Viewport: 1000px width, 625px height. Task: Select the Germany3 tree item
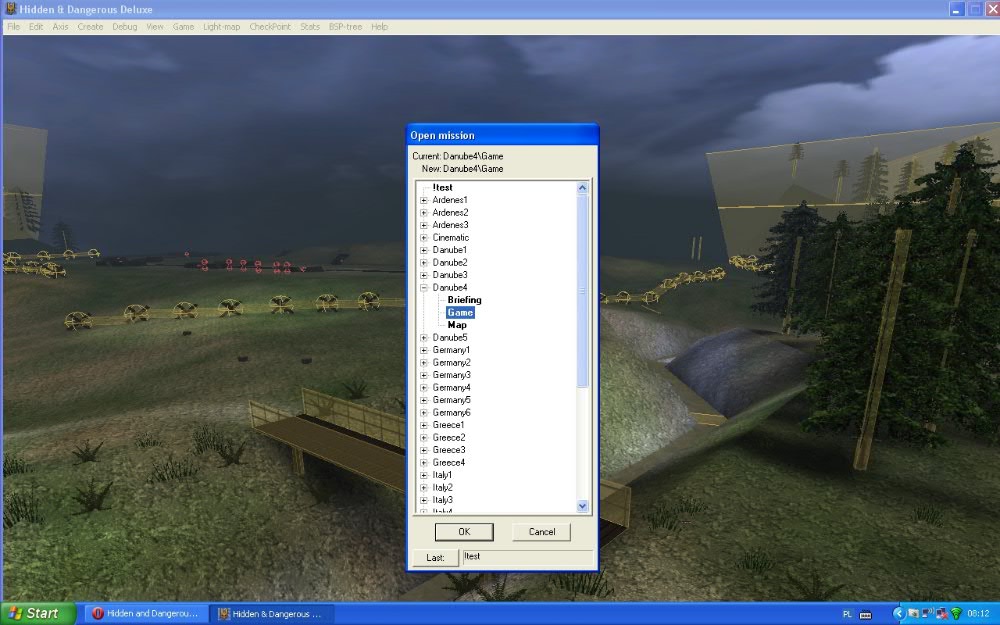point(452,375)
